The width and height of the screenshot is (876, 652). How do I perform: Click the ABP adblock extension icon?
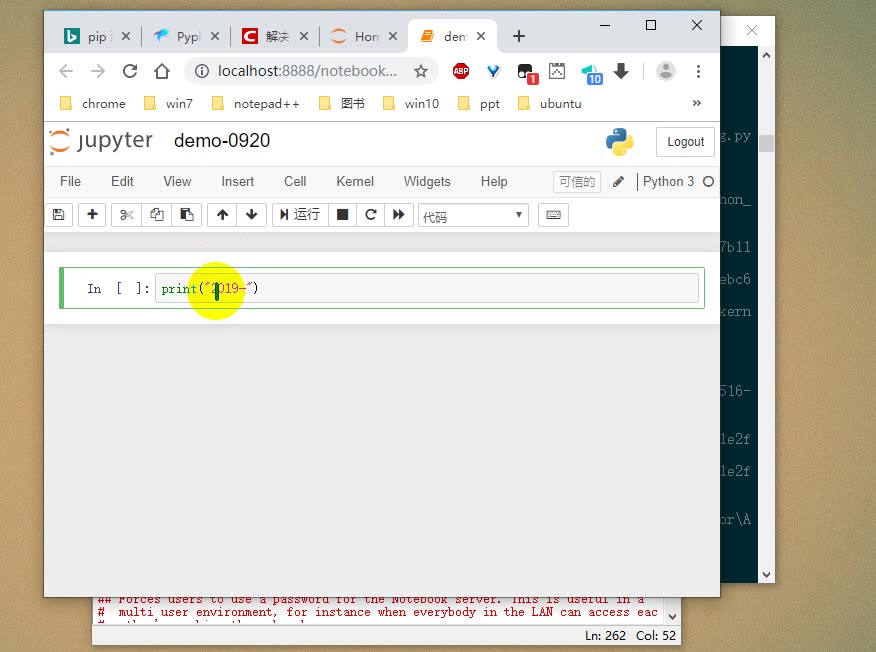[x=460, y=71]
